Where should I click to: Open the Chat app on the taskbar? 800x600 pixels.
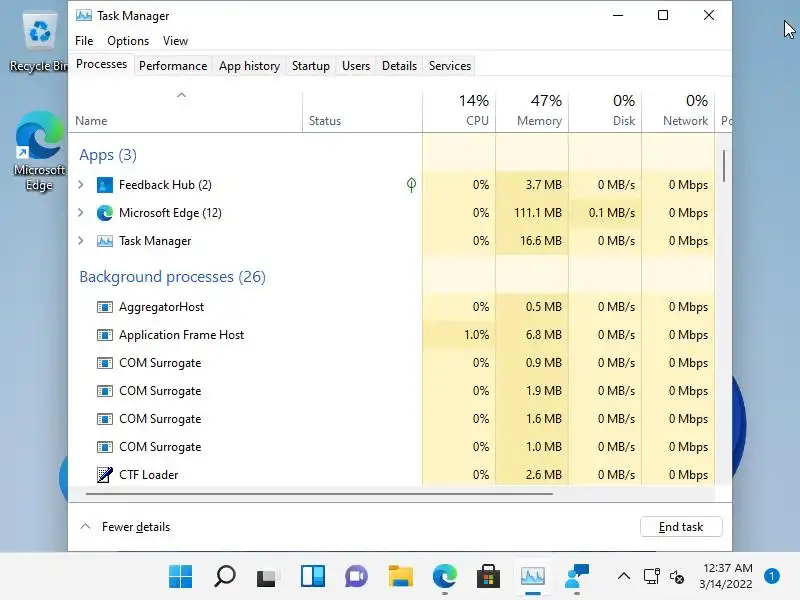point(356,577)
